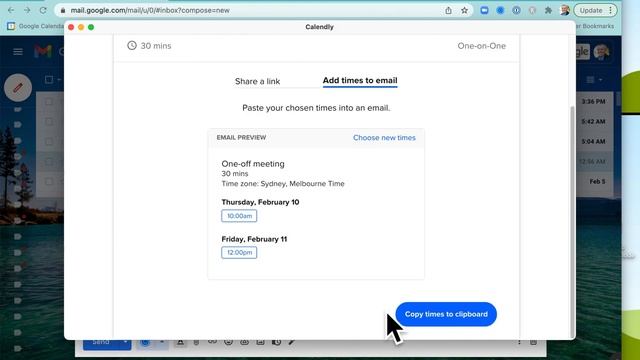Screen dimensions: 640x360
Task: Open the Google Calendar bookmark
Action: (35, 26)
